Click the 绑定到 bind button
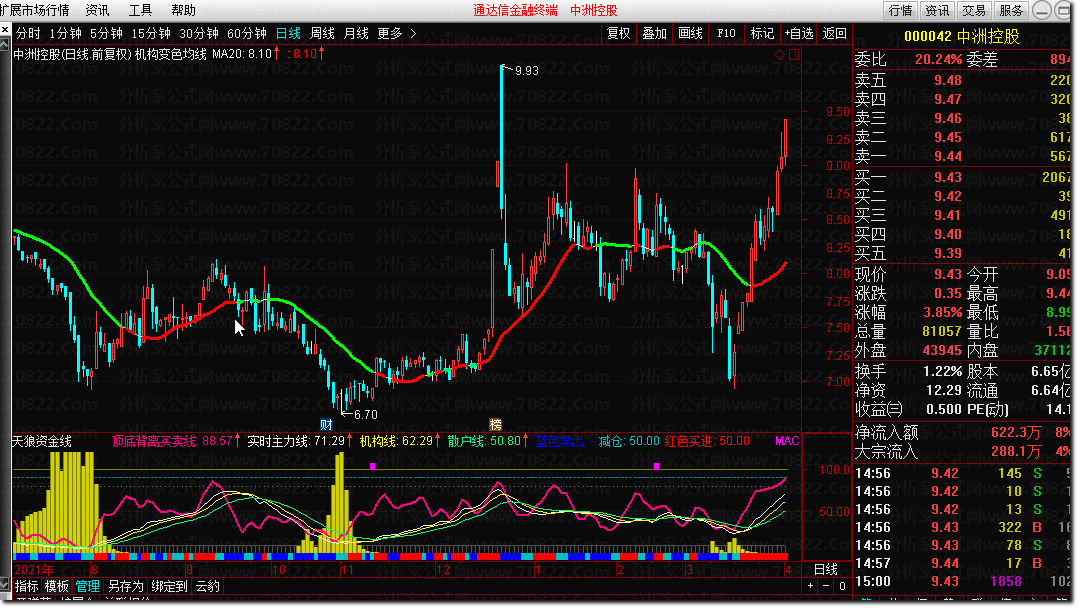 pos(169,586)
